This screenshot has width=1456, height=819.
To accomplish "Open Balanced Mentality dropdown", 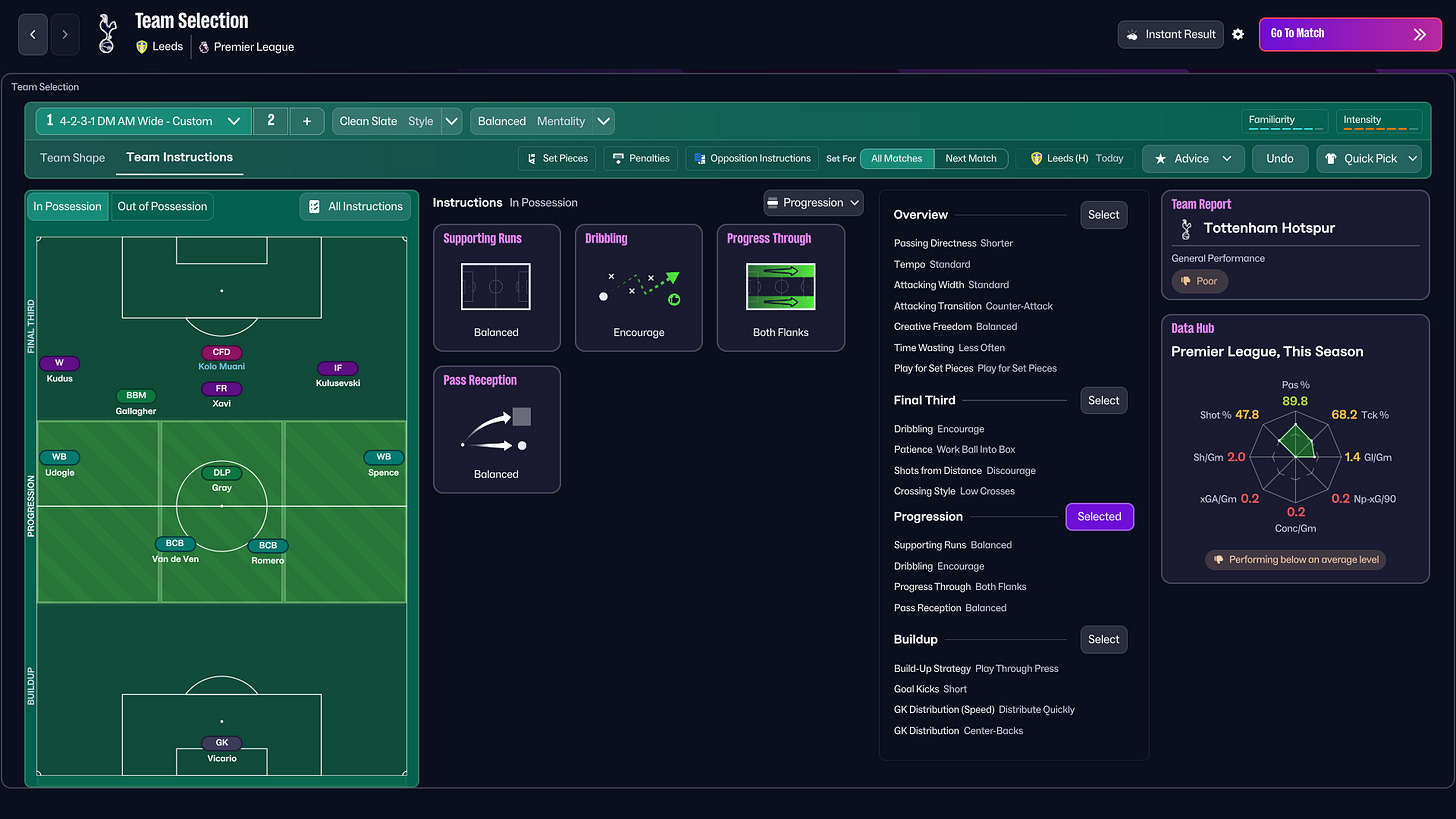I will tap(542, 121).
